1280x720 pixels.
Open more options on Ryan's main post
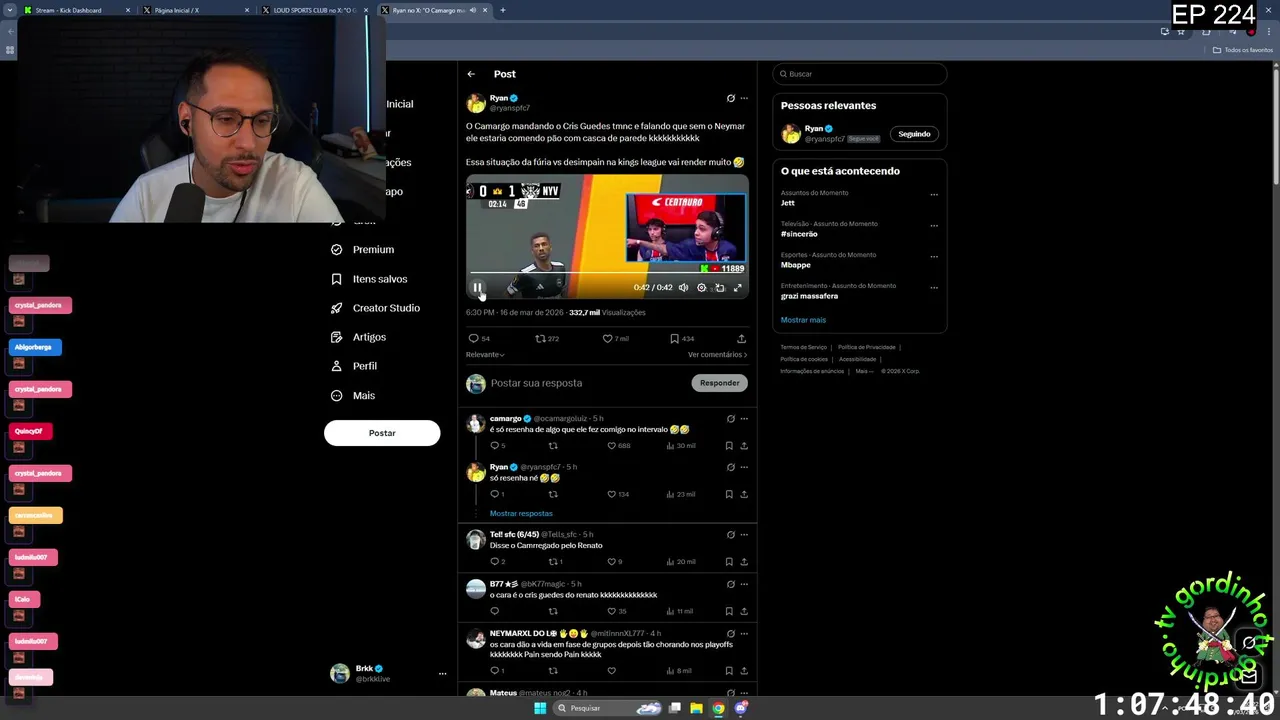click(744, 98)
